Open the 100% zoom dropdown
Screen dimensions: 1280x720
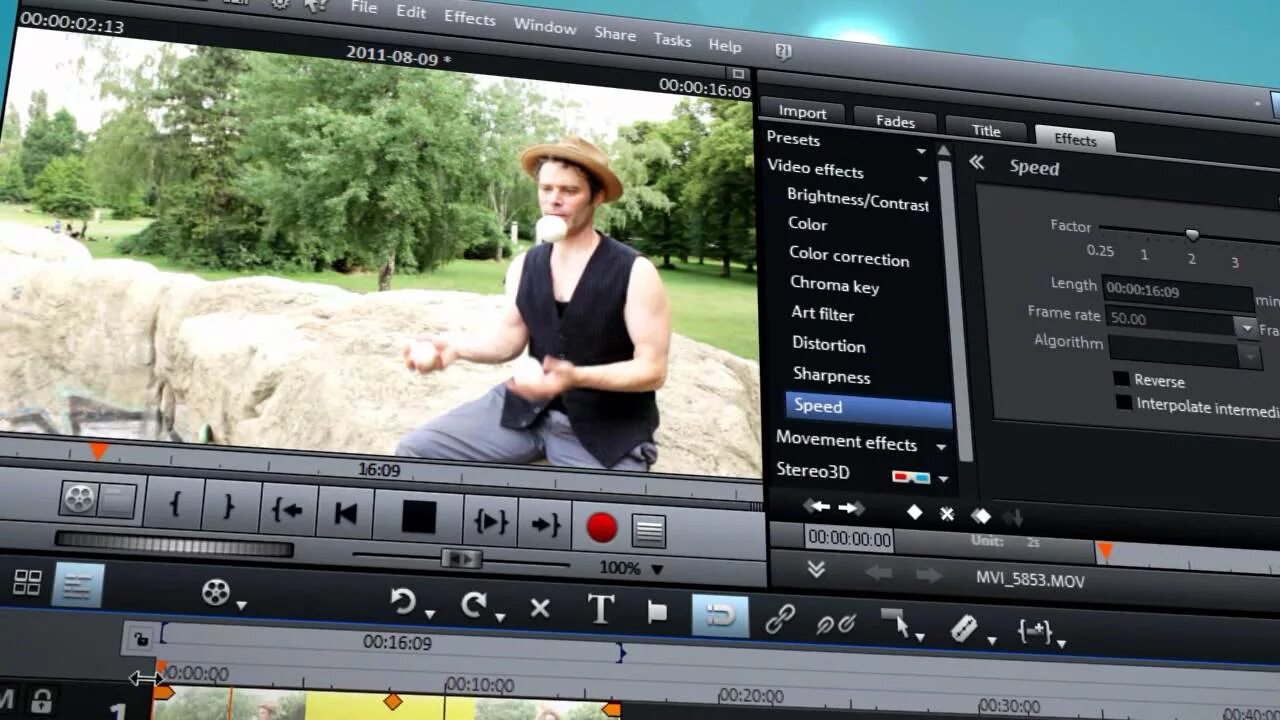(x=657, y=569)
